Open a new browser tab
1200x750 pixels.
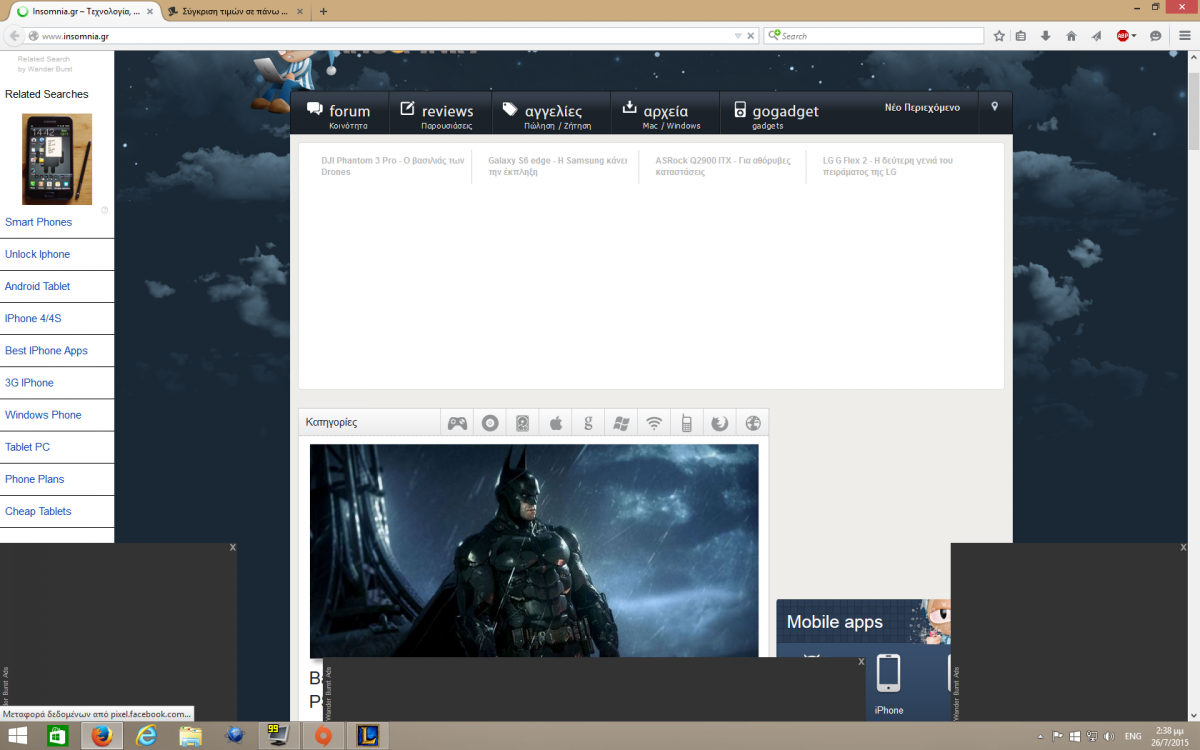pos(323,11)
